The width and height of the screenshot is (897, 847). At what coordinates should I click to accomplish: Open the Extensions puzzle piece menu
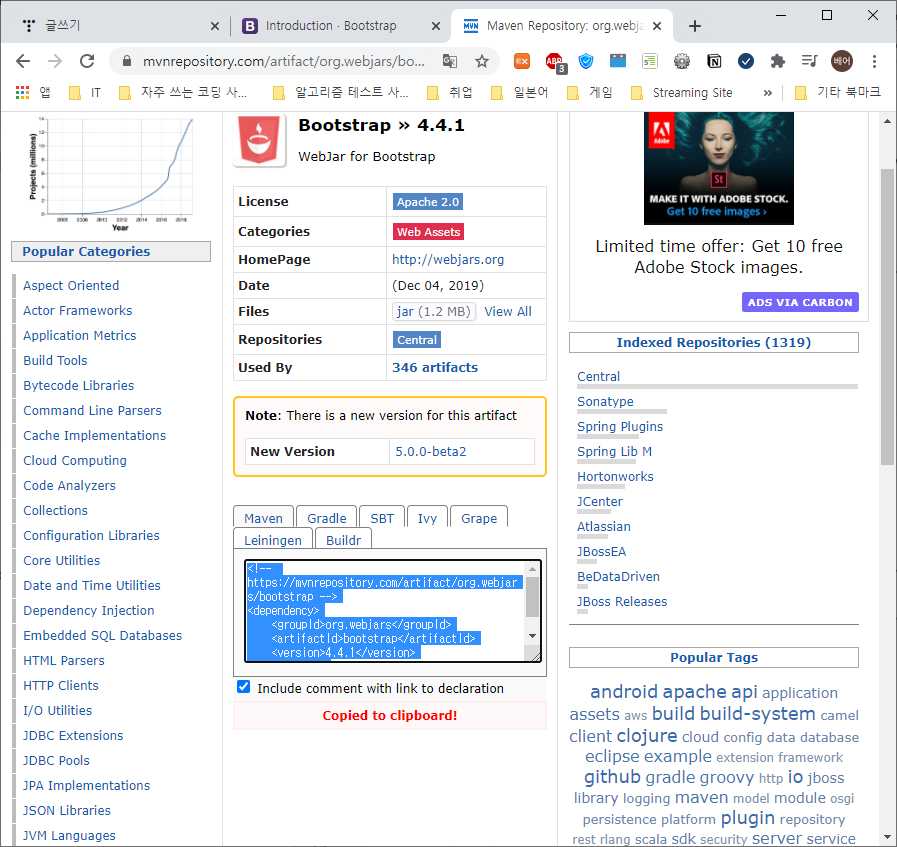(777, 61)
